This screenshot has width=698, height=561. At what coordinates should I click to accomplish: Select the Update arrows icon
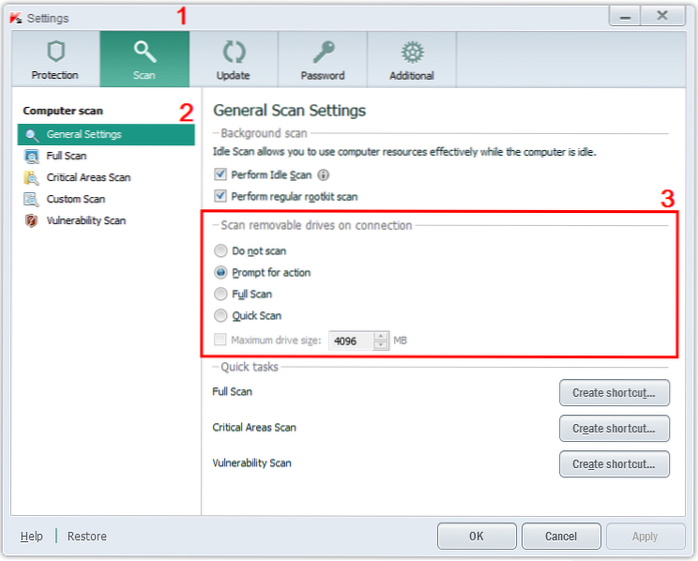coord(233,52)
